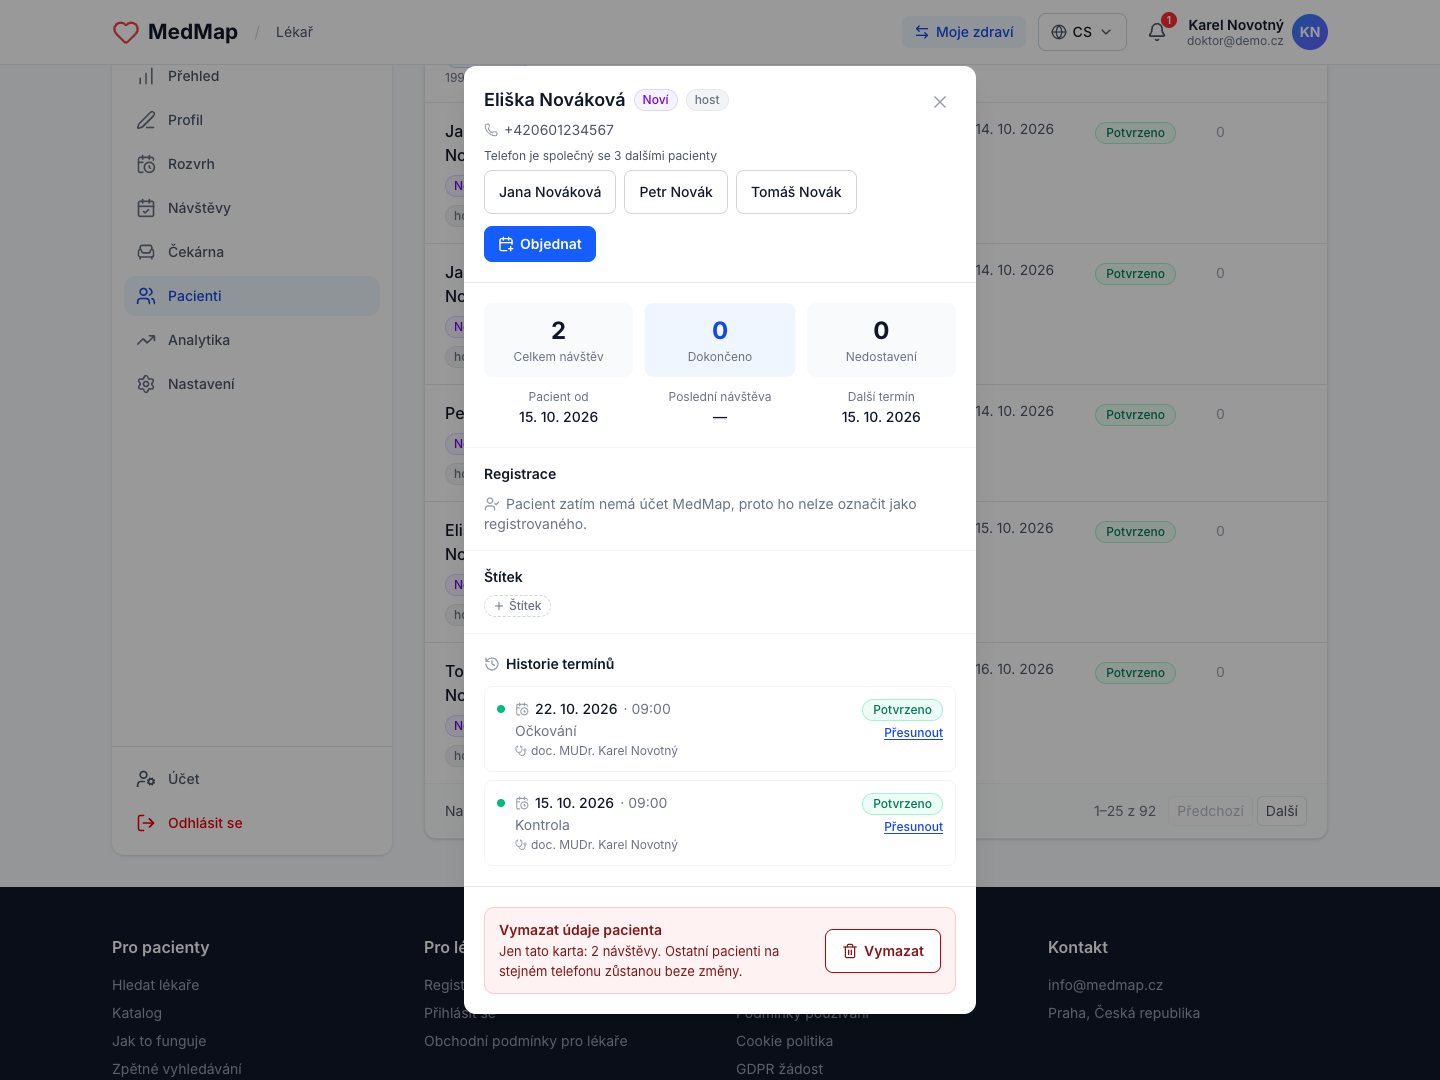
Task: Click the blue Objednat button
Action: pyautogui.click(x=540, y=244)
